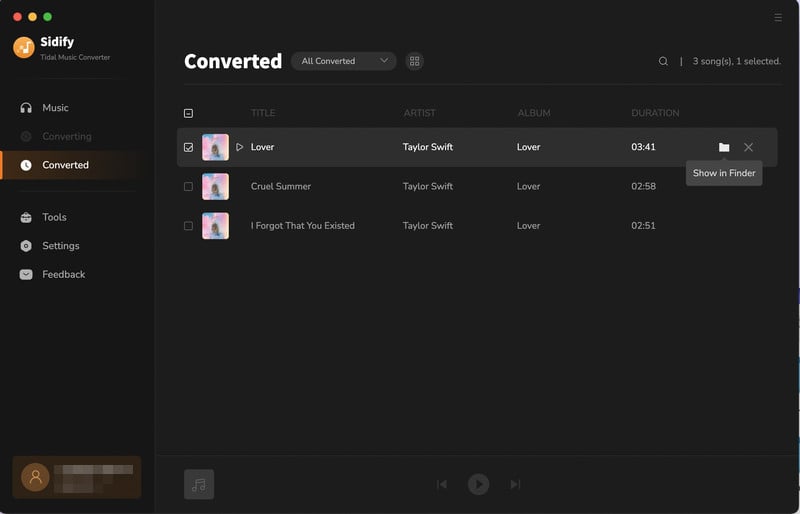Screen dimensions: 800x514
Task: Click the user avatar icon
Action: (x=35, y=477)
